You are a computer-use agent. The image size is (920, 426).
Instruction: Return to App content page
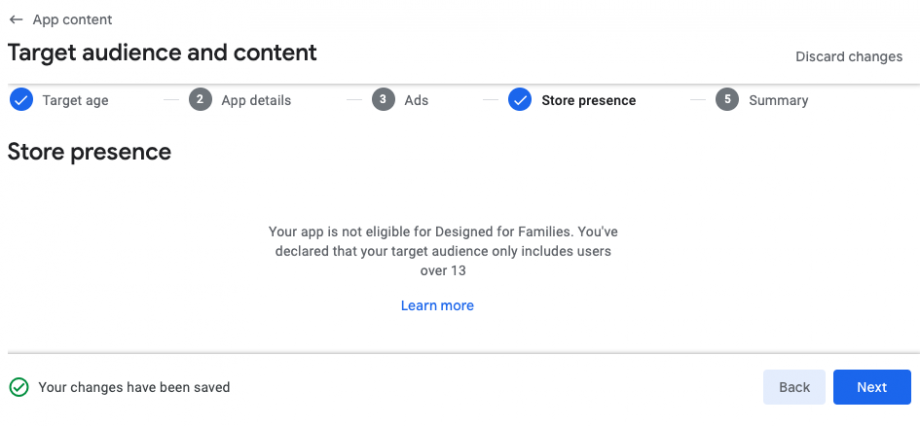[72, 20]
